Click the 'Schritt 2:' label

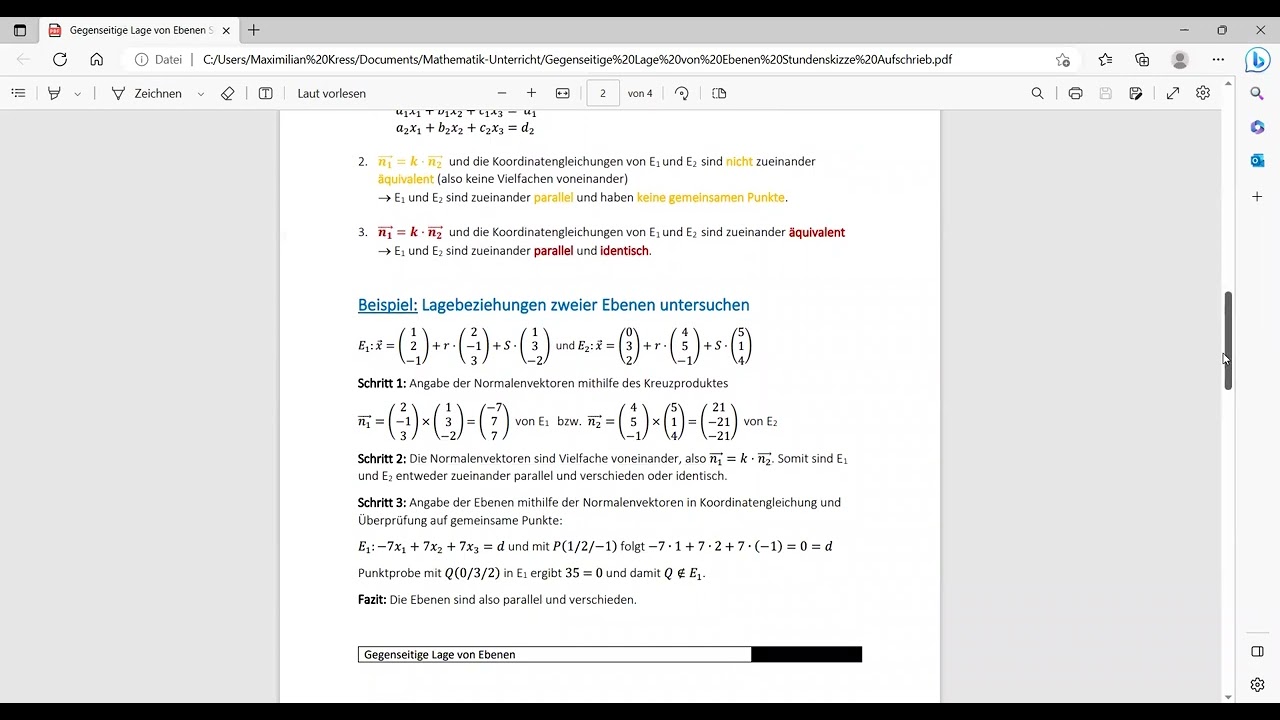click(x=382, y=459)
